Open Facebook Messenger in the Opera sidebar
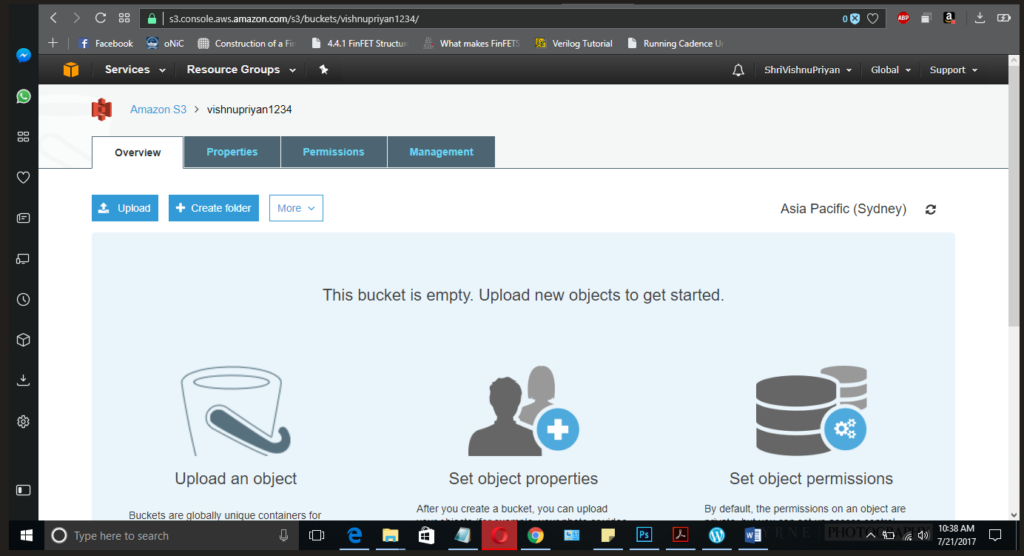The width and height of the screenshot is (1024, 556). click(x=23, y=56)
